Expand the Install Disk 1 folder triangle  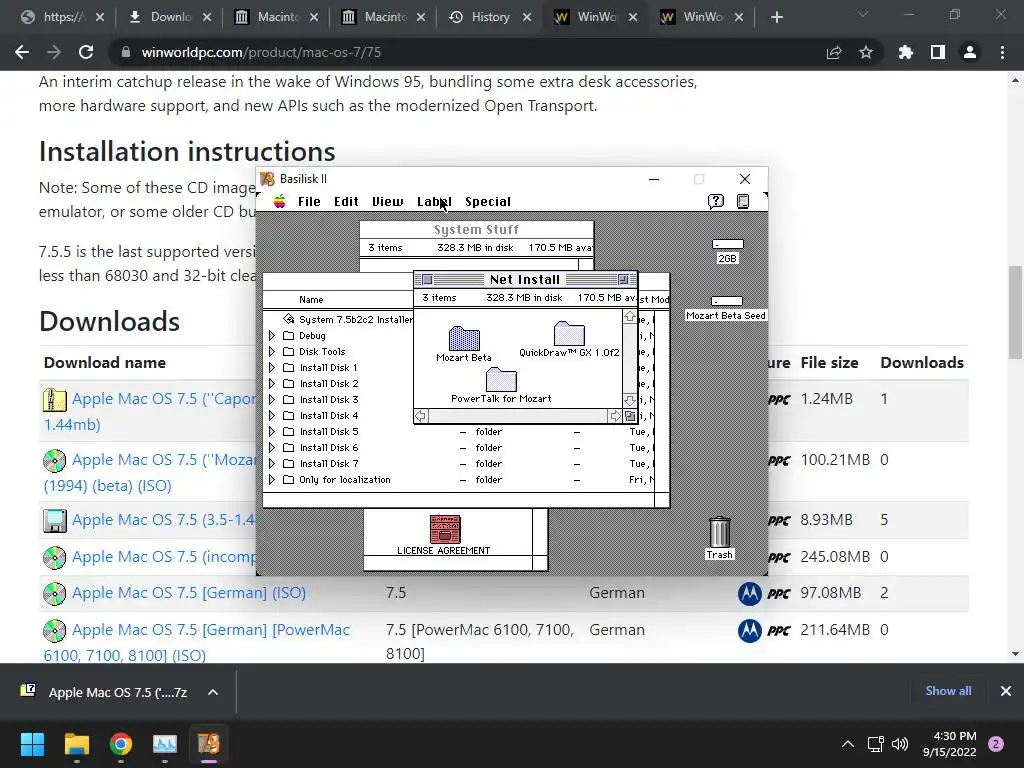[272, 368]
